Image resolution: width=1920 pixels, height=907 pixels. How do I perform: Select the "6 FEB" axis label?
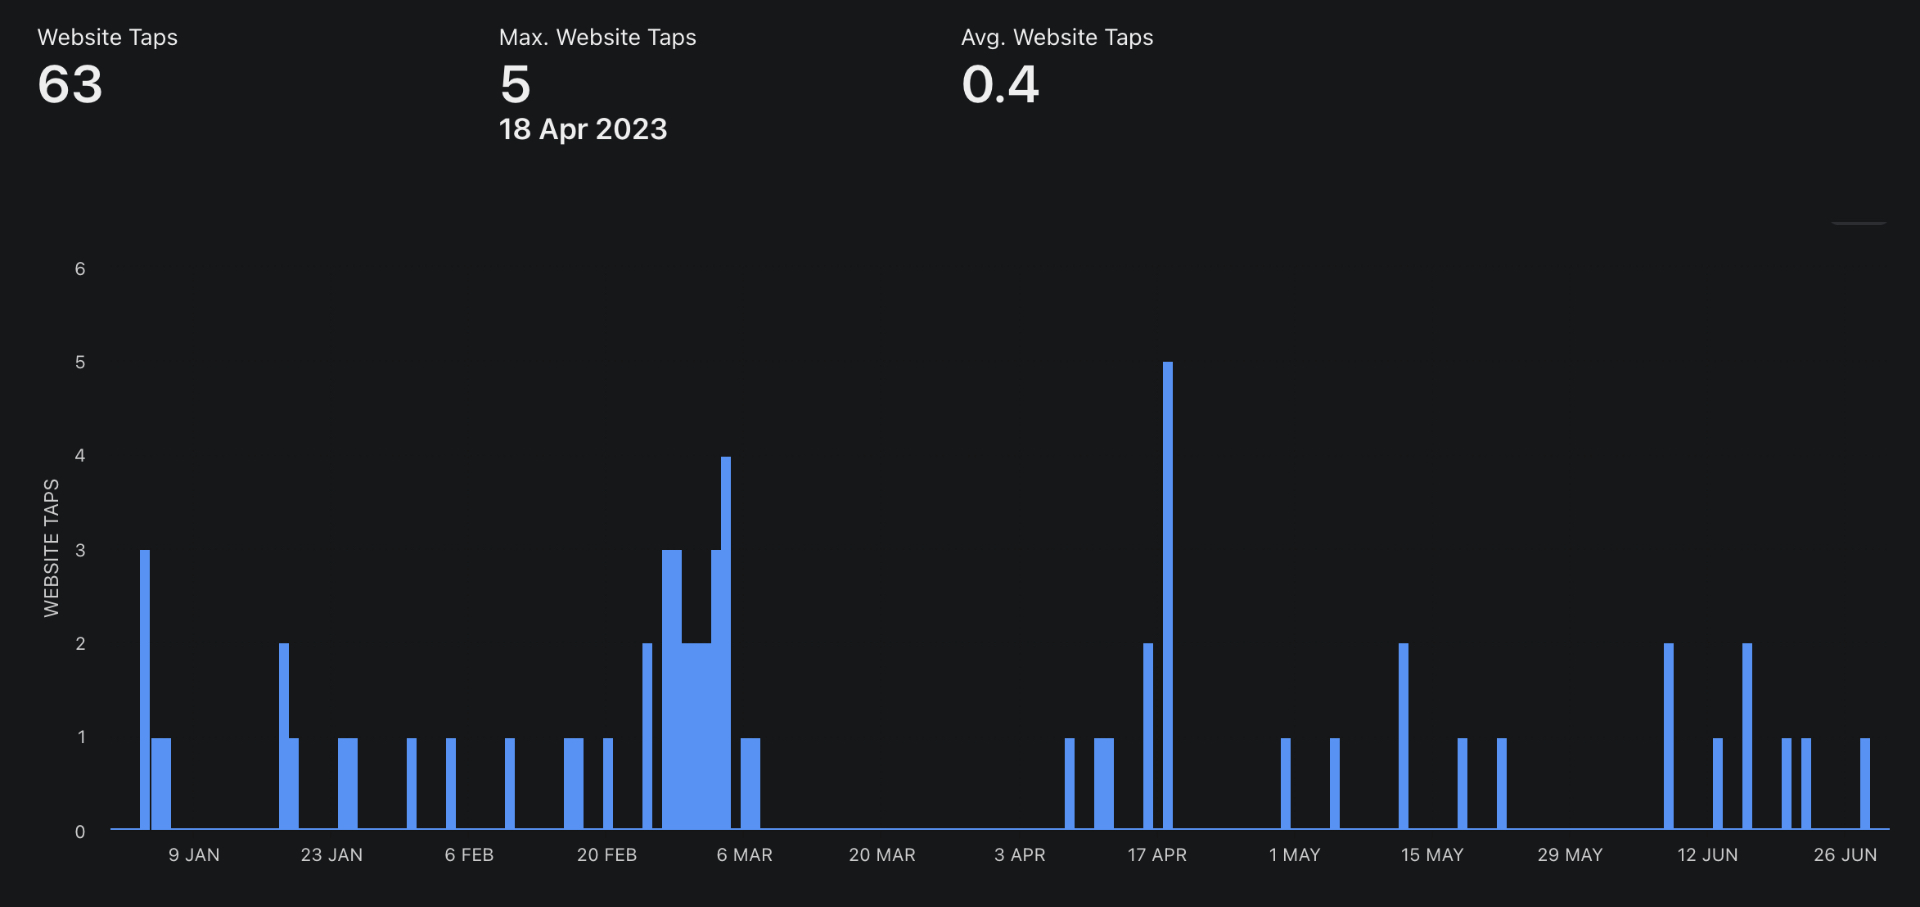pyautogui.click(x=469, y=855)
